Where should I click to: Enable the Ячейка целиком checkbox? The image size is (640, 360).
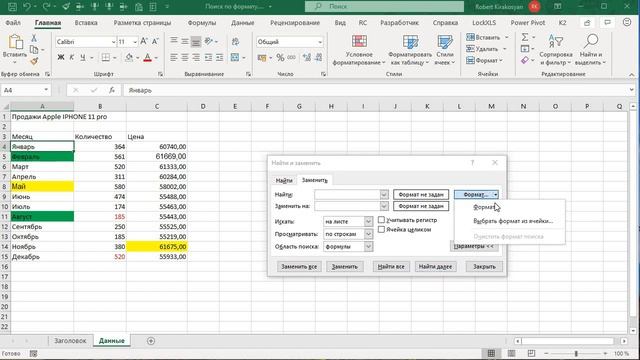[381, 229]
